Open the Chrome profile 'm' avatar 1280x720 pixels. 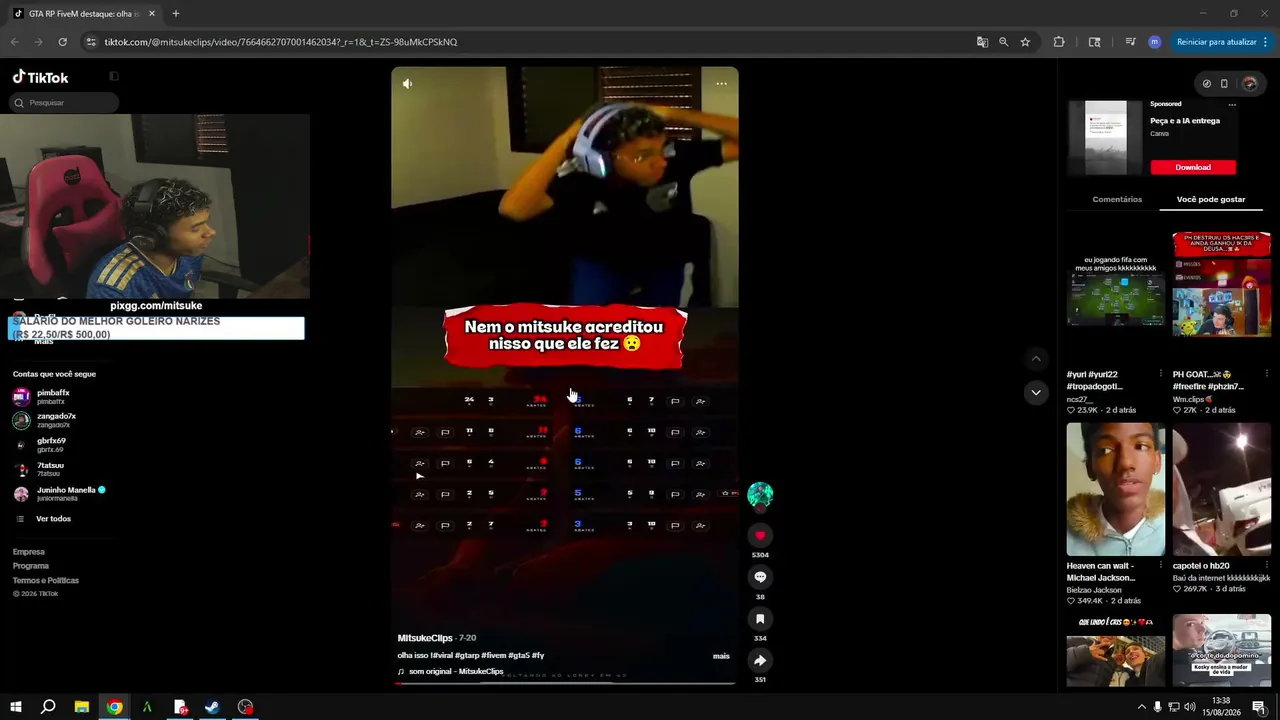point(1154,42)
